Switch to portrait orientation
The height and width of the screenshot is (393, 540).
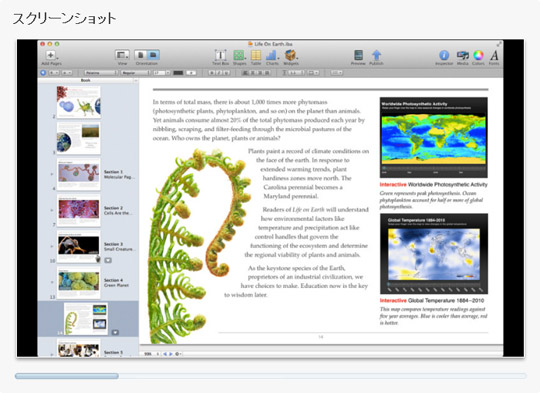141,55
